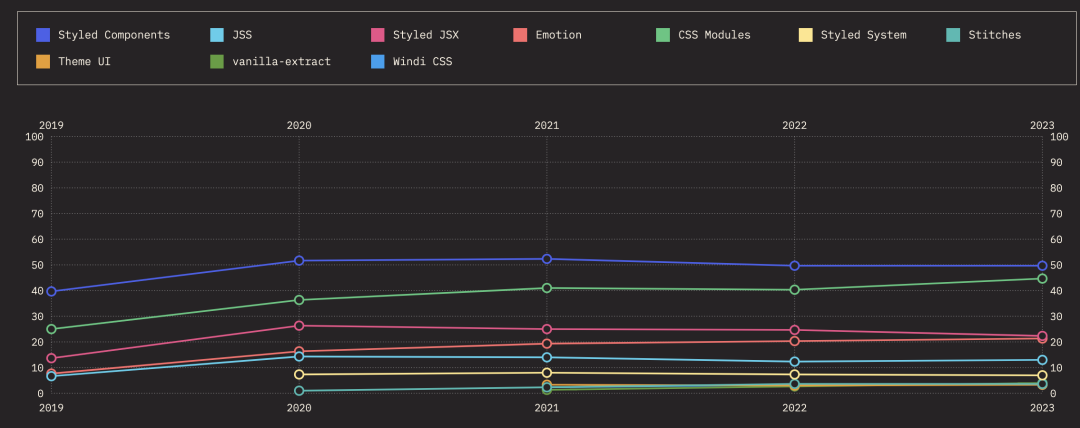Click the Styled Components blue legend swatch
This screenshot has width=1080, height=428.
click(43, 35)
